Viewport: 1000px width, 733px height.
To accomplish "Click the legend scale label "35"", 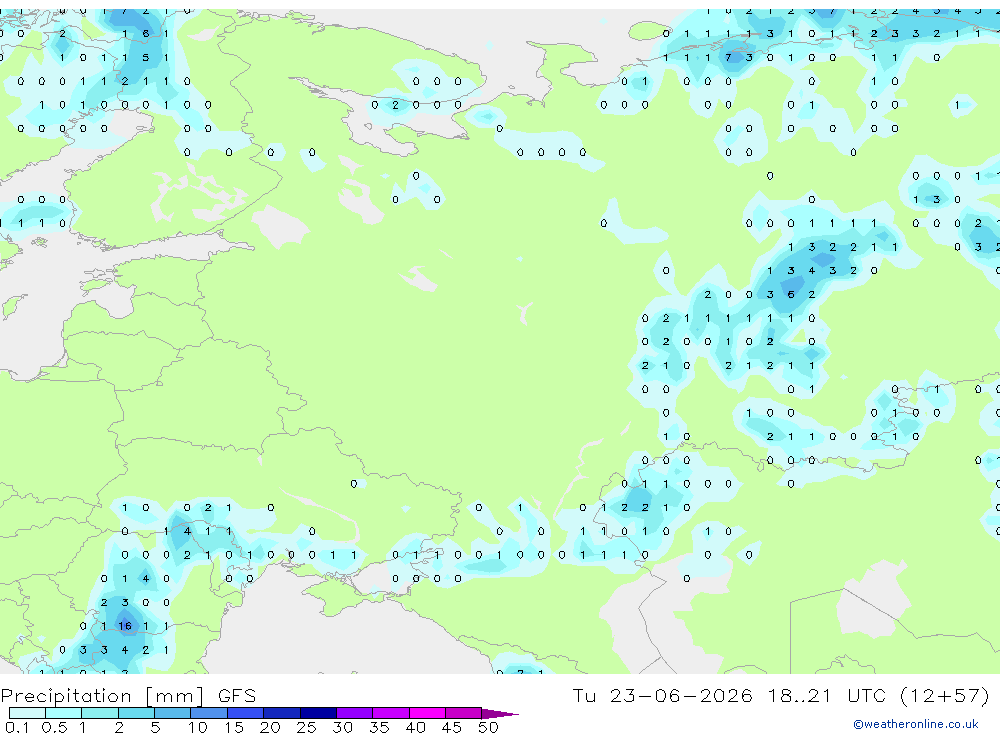I will [x=379, y=727].
